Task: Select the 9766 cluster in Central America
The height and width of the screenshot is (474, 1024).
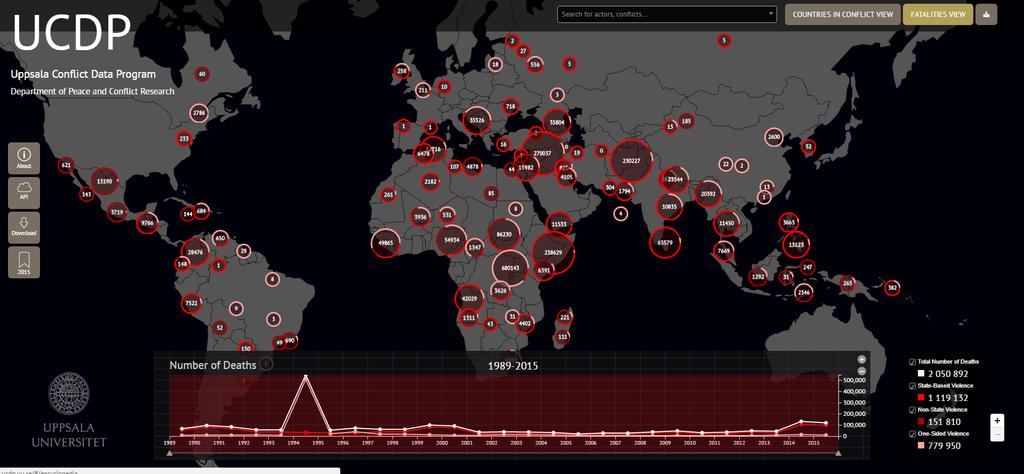Action: pos(147,223)
